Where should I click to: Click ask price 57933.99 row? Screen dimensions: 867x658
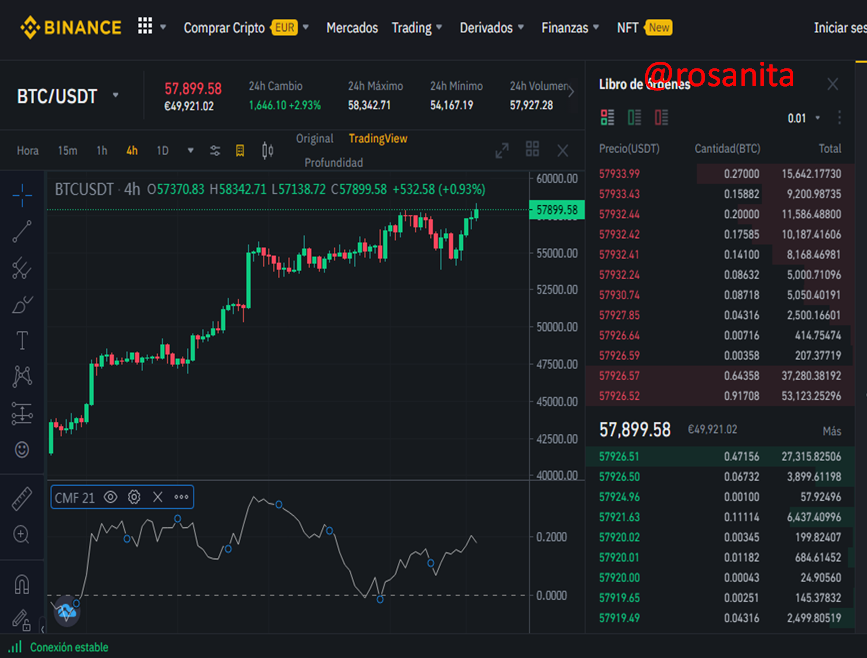tap(720, 174)
